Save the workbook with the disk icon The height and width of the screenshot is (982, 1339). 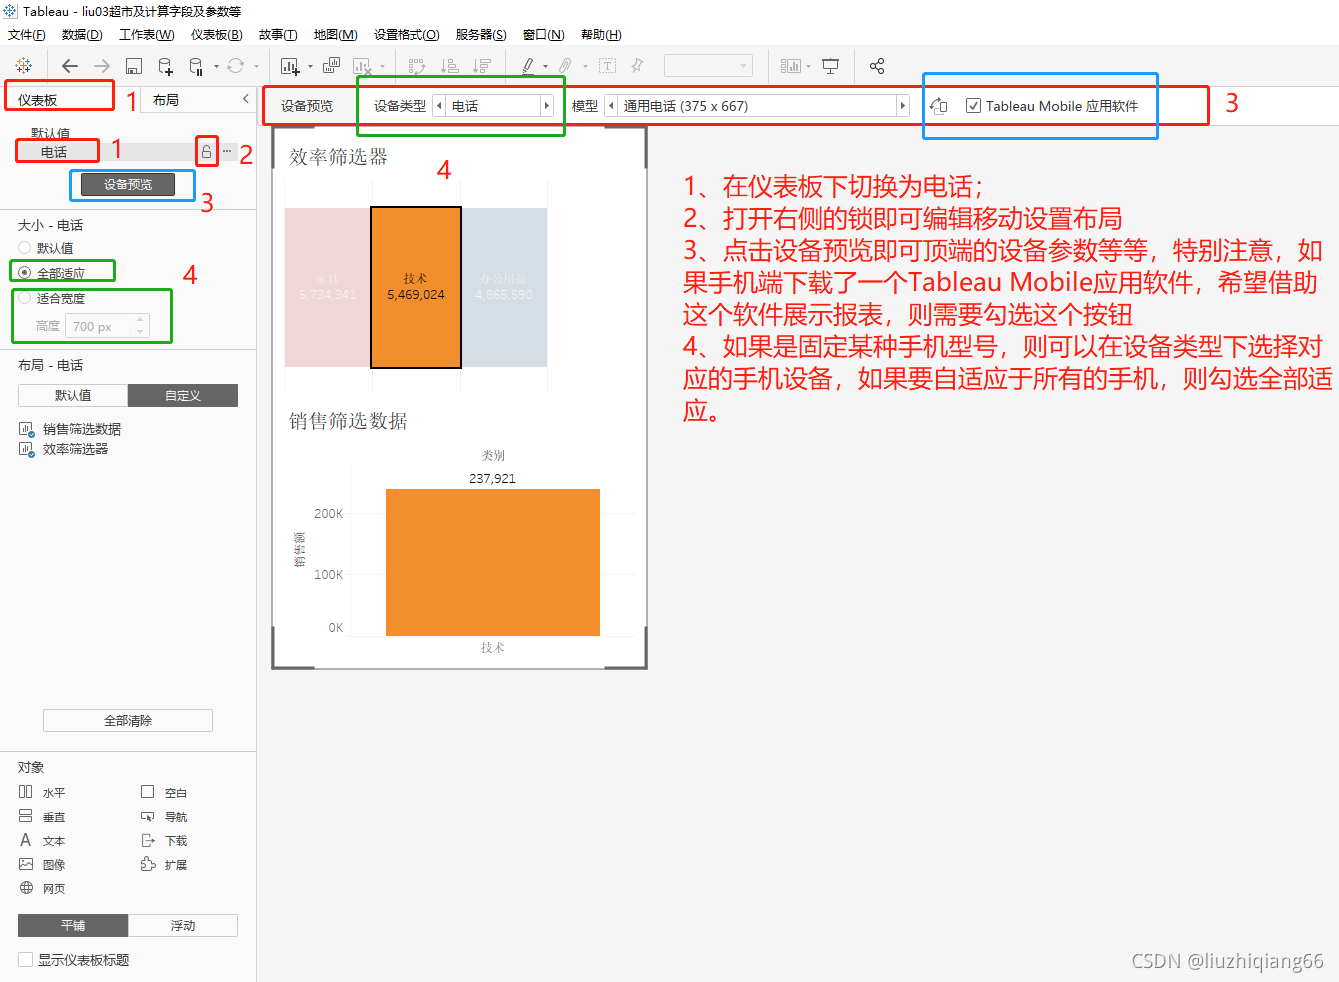[x=134, y=66]
